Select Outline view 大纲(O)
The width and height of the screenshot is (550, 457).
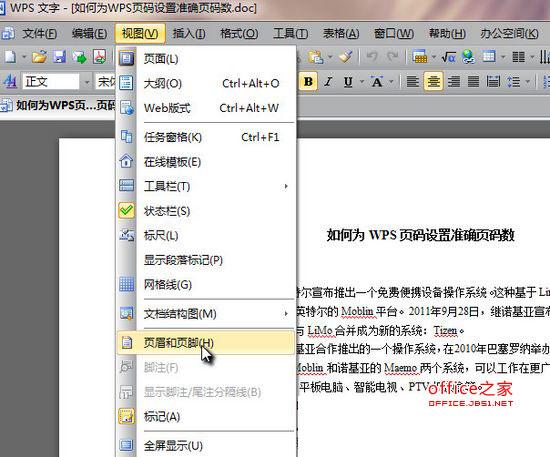[207, 83]
